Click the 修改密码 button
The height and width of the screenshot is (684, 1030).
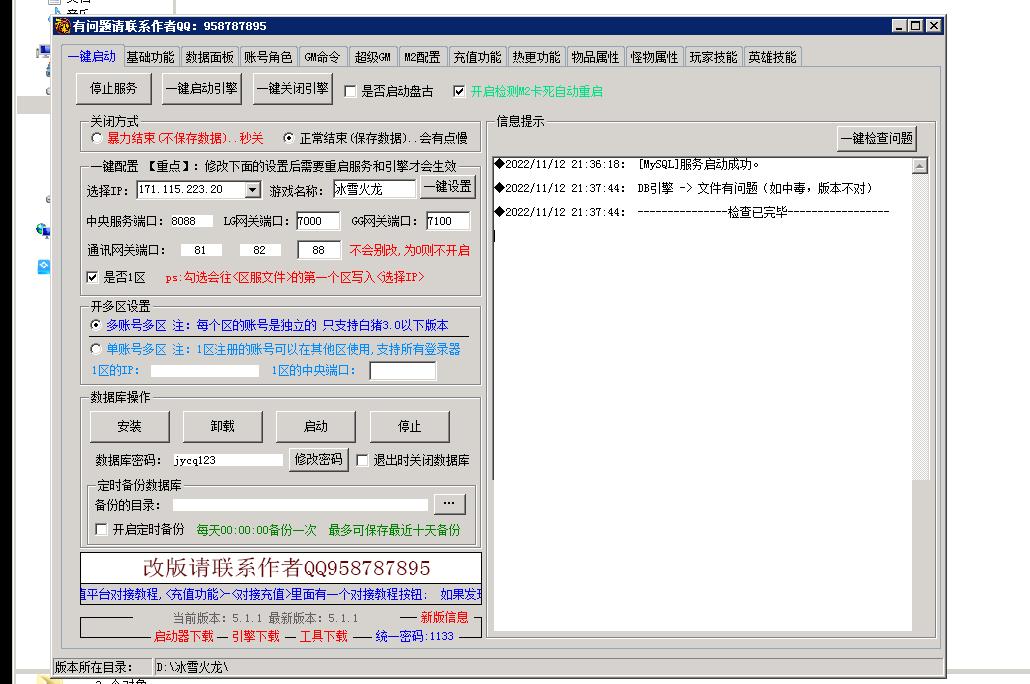tap(319, 460)
